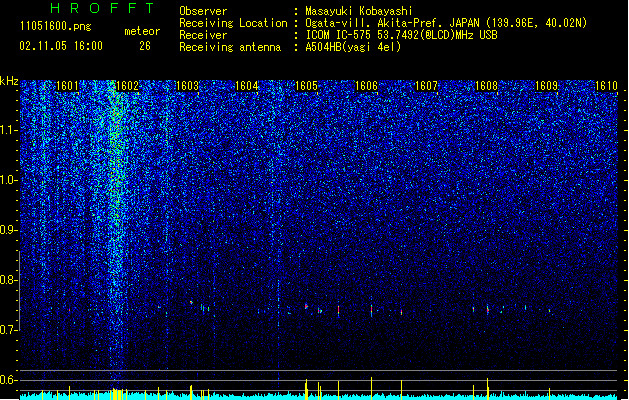Click the 1.0 kHz axis label
Viewport: 629px width, 400px height.
(9, 180)
